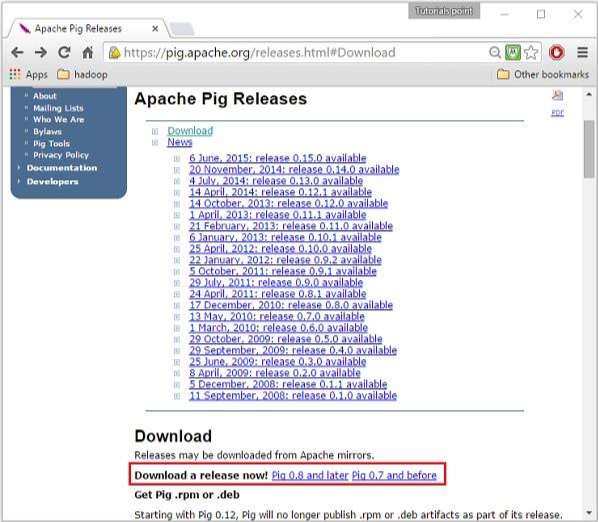Click the scrollbar down arrow
This screenshot has width=598, height=522.
589,513
